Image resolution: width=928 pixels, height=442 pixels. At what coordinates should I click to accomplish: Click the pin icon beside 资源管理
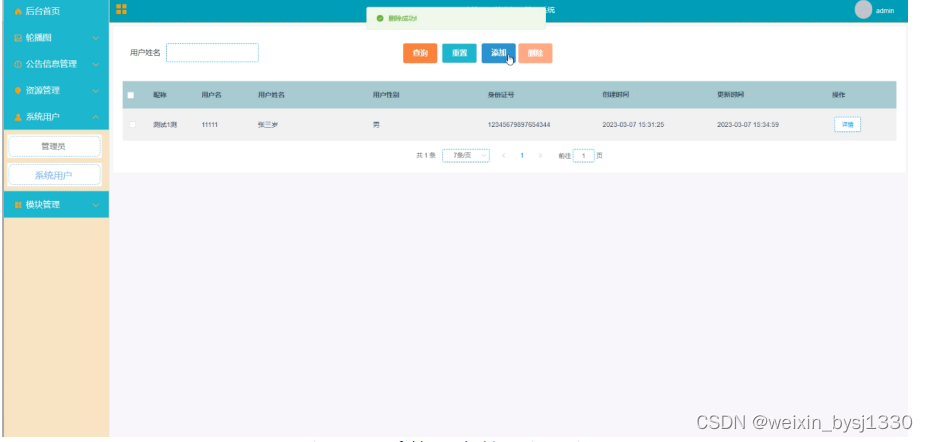click(18, 91)
